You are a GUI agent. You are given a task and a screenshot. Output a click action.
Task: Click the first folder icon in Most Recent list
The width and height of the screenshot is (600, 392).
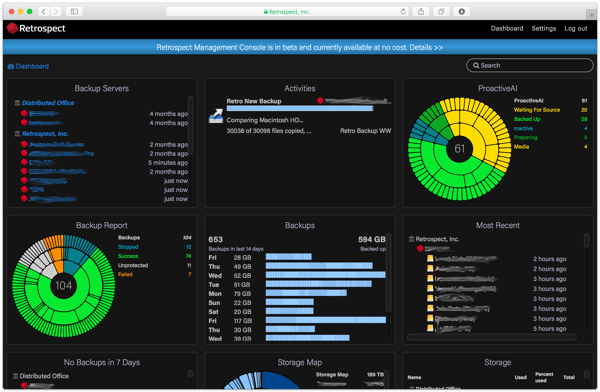coord(430,258)
